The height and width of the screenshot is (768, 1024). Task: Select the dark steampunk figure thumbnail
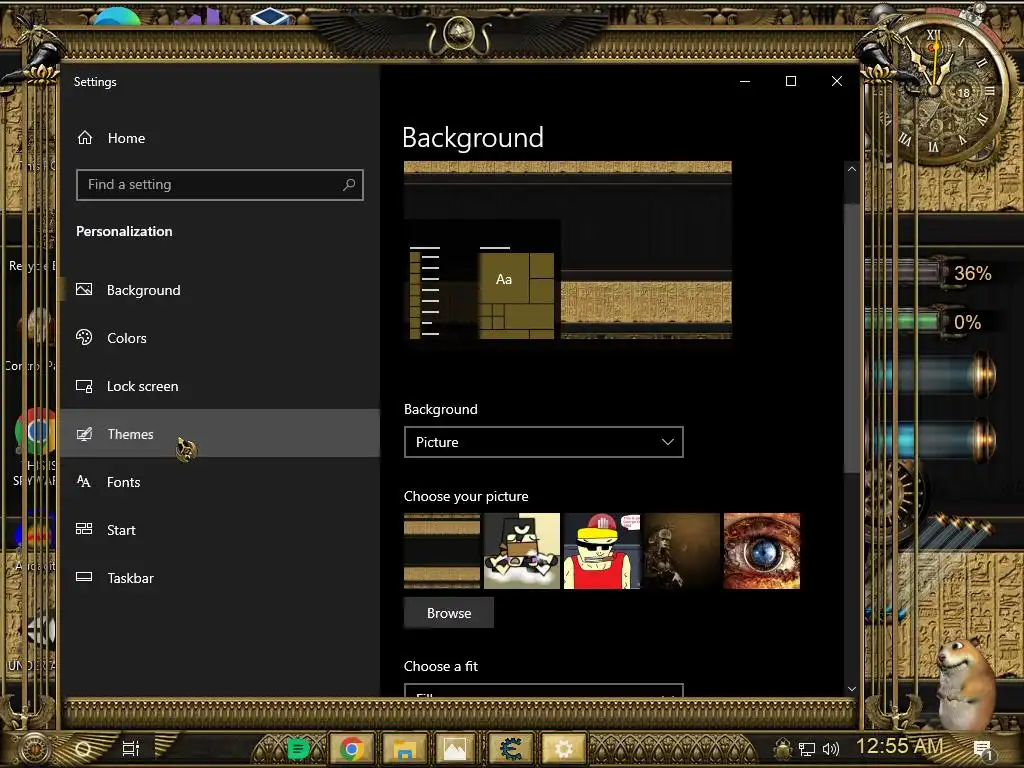pos(682,551)
